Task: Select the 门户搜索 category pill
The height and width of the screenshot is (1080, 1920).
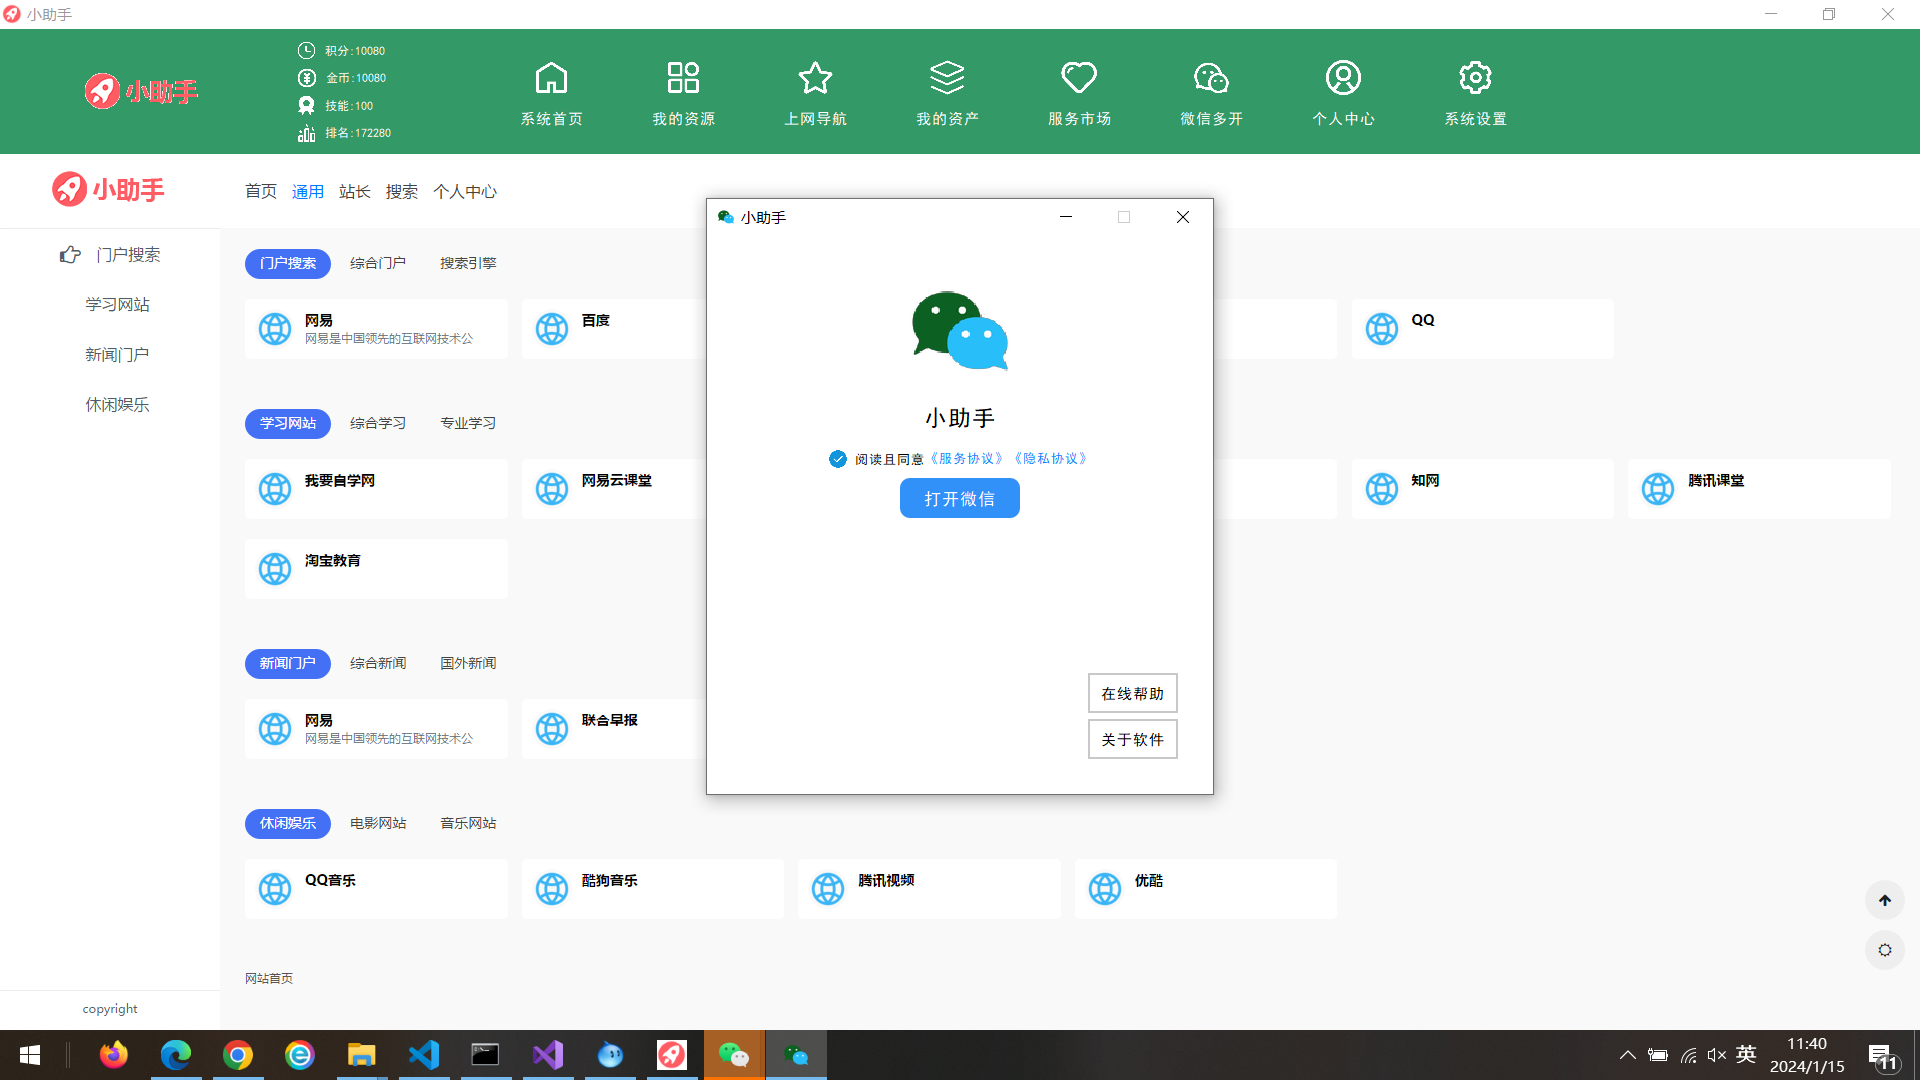Action: [x=288, y=263]
